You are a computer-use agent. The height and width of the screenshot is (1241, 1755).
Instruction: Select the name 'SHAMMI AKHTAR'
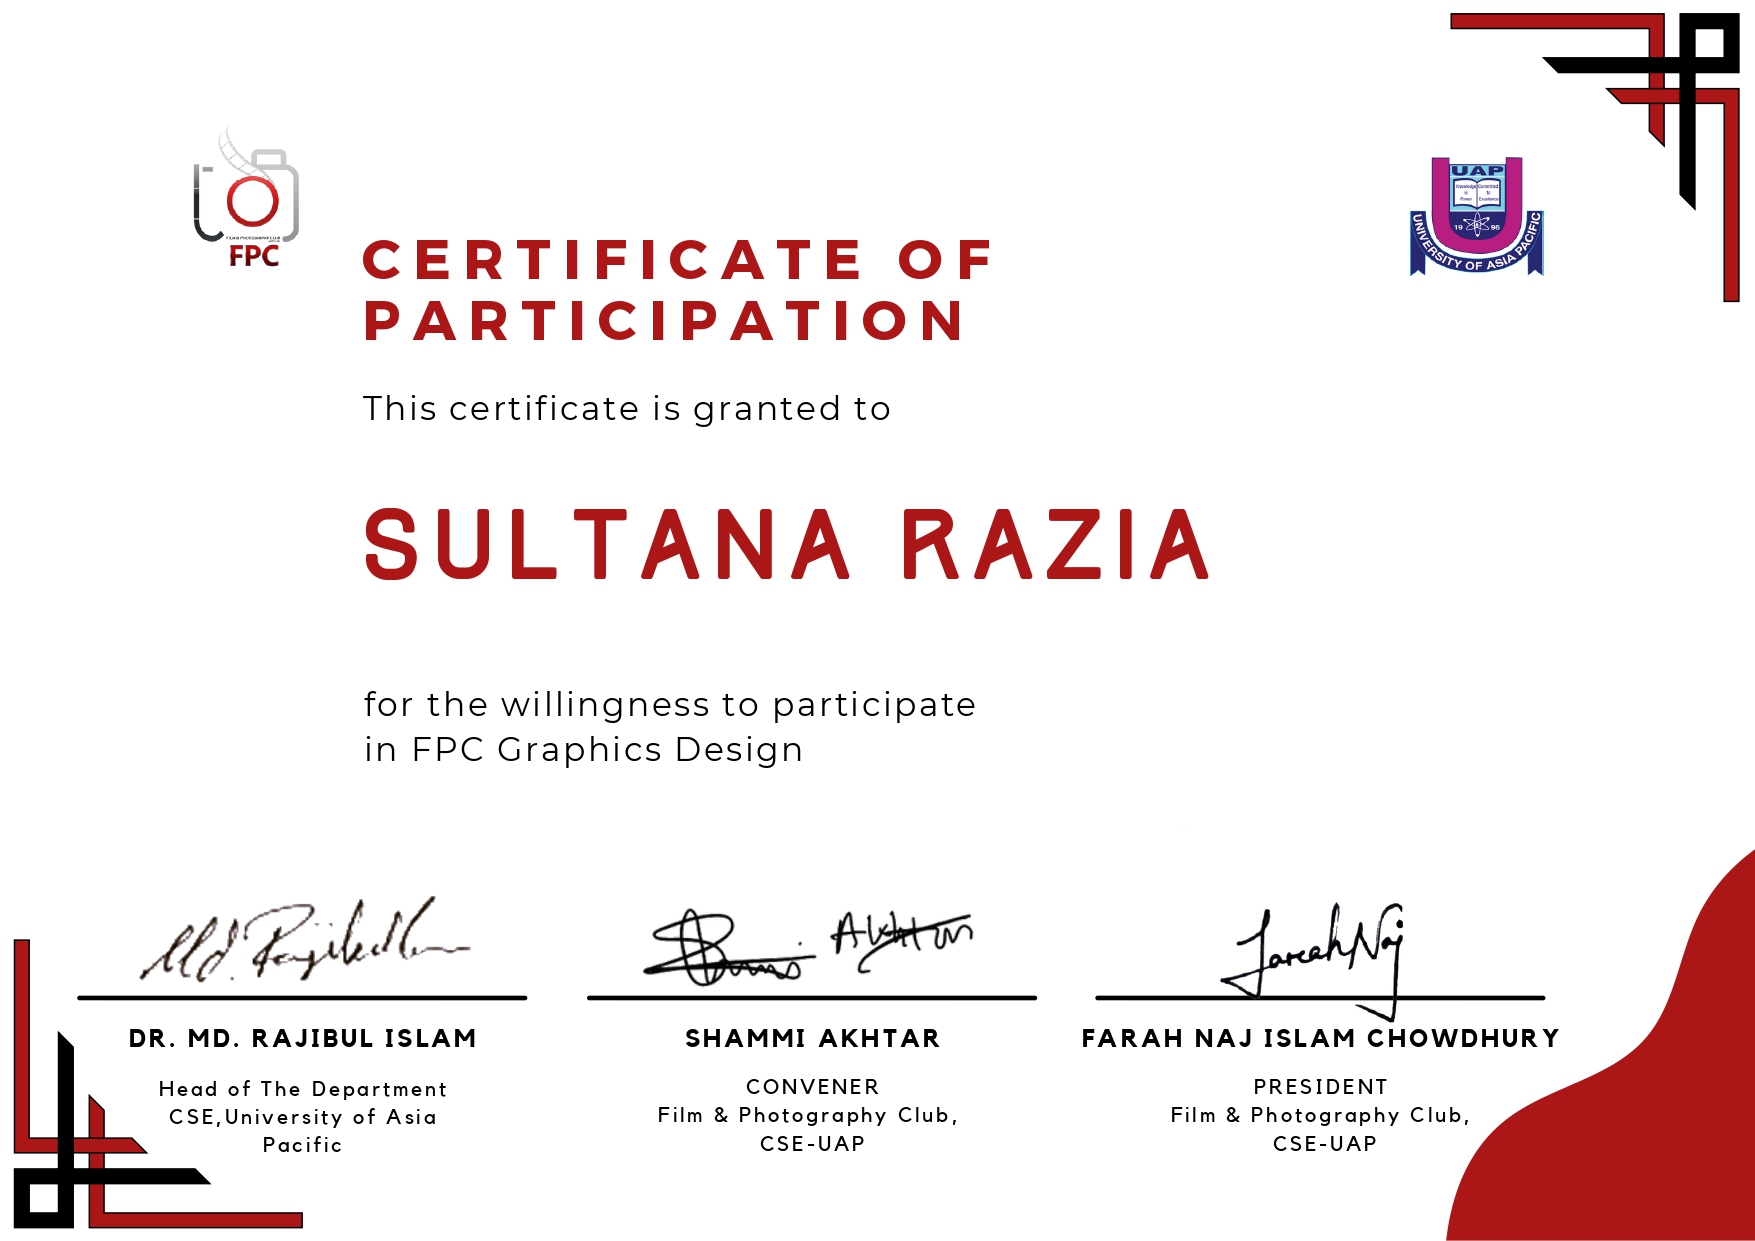(812, 1038)
